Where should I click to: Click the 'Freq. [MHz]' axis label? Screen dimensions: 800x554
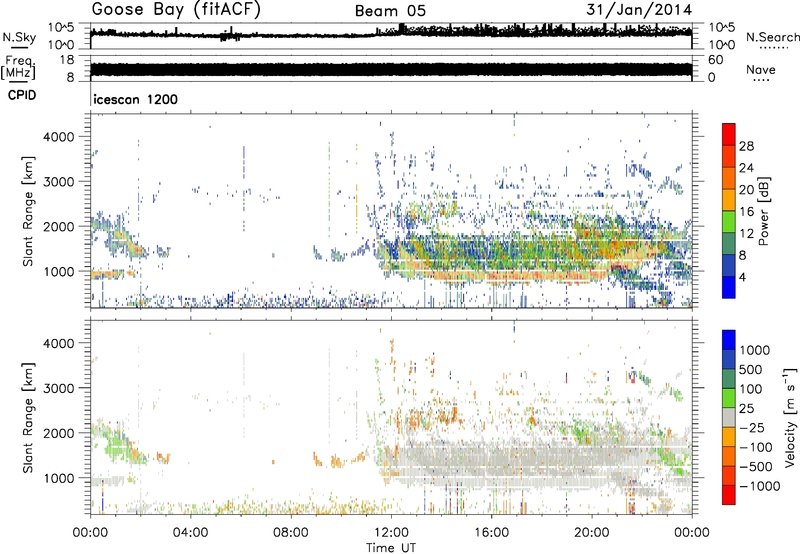[x=18, y=68]
